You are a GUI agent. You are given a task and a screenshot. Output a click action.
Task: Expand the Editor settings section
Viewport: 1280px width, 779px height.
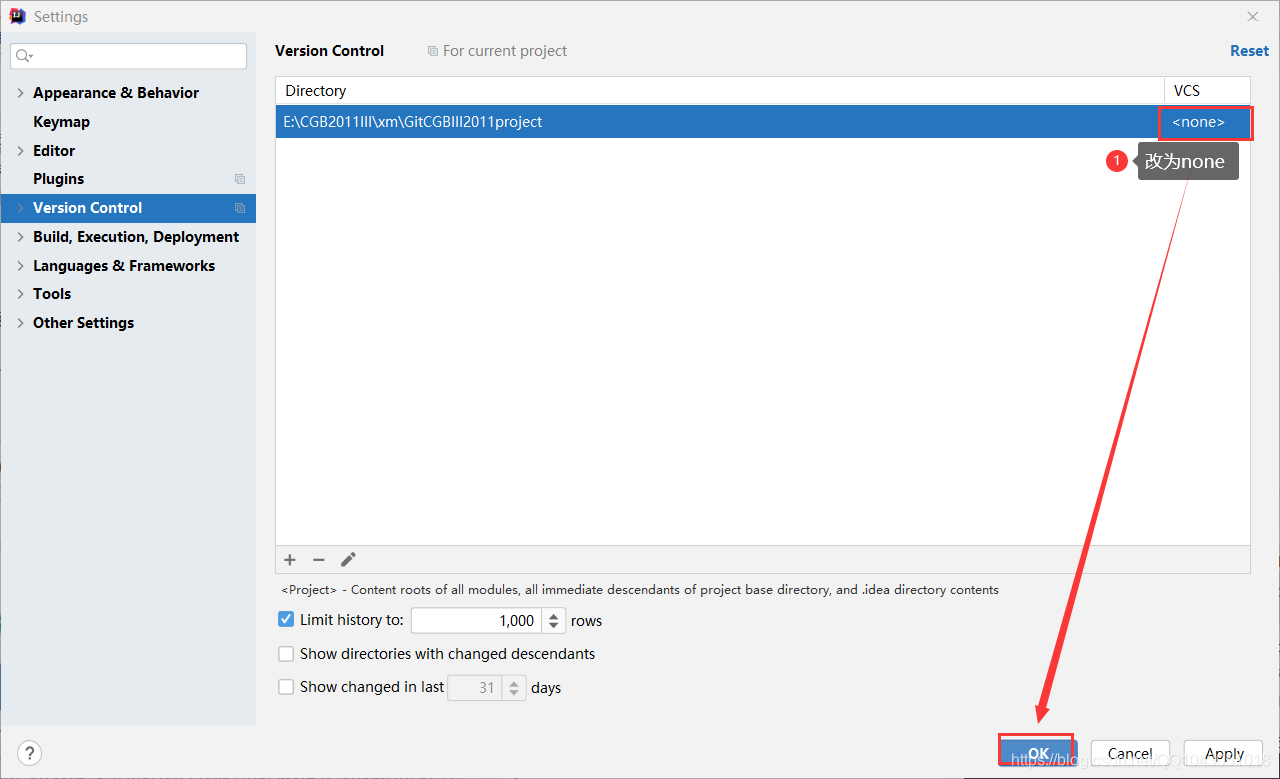tap(20, 151)
